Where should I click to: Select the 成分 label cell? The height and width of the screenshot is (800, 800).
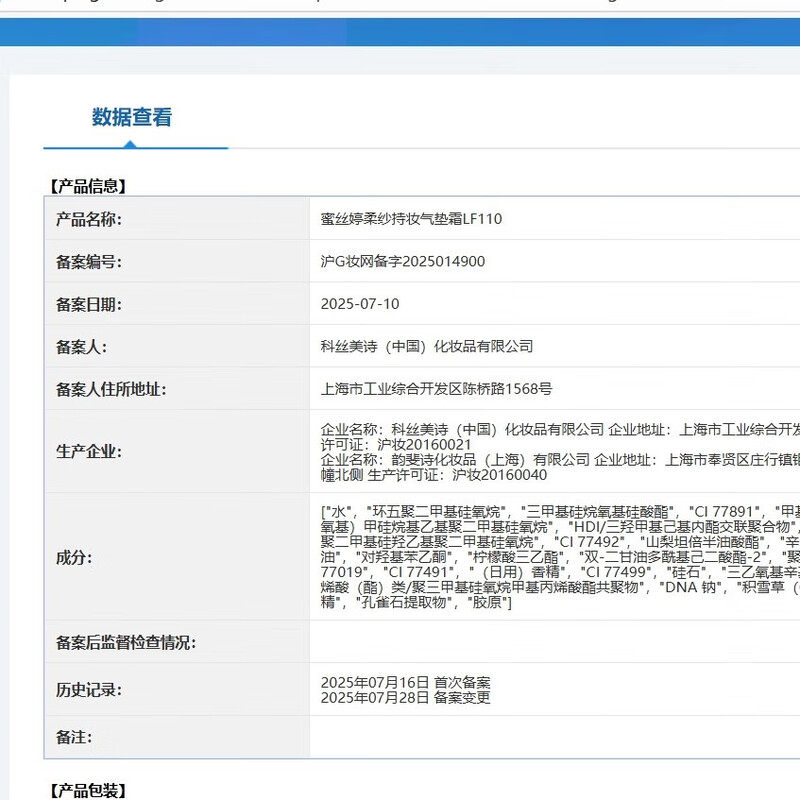pyautogui.click(x=74, y=557)
